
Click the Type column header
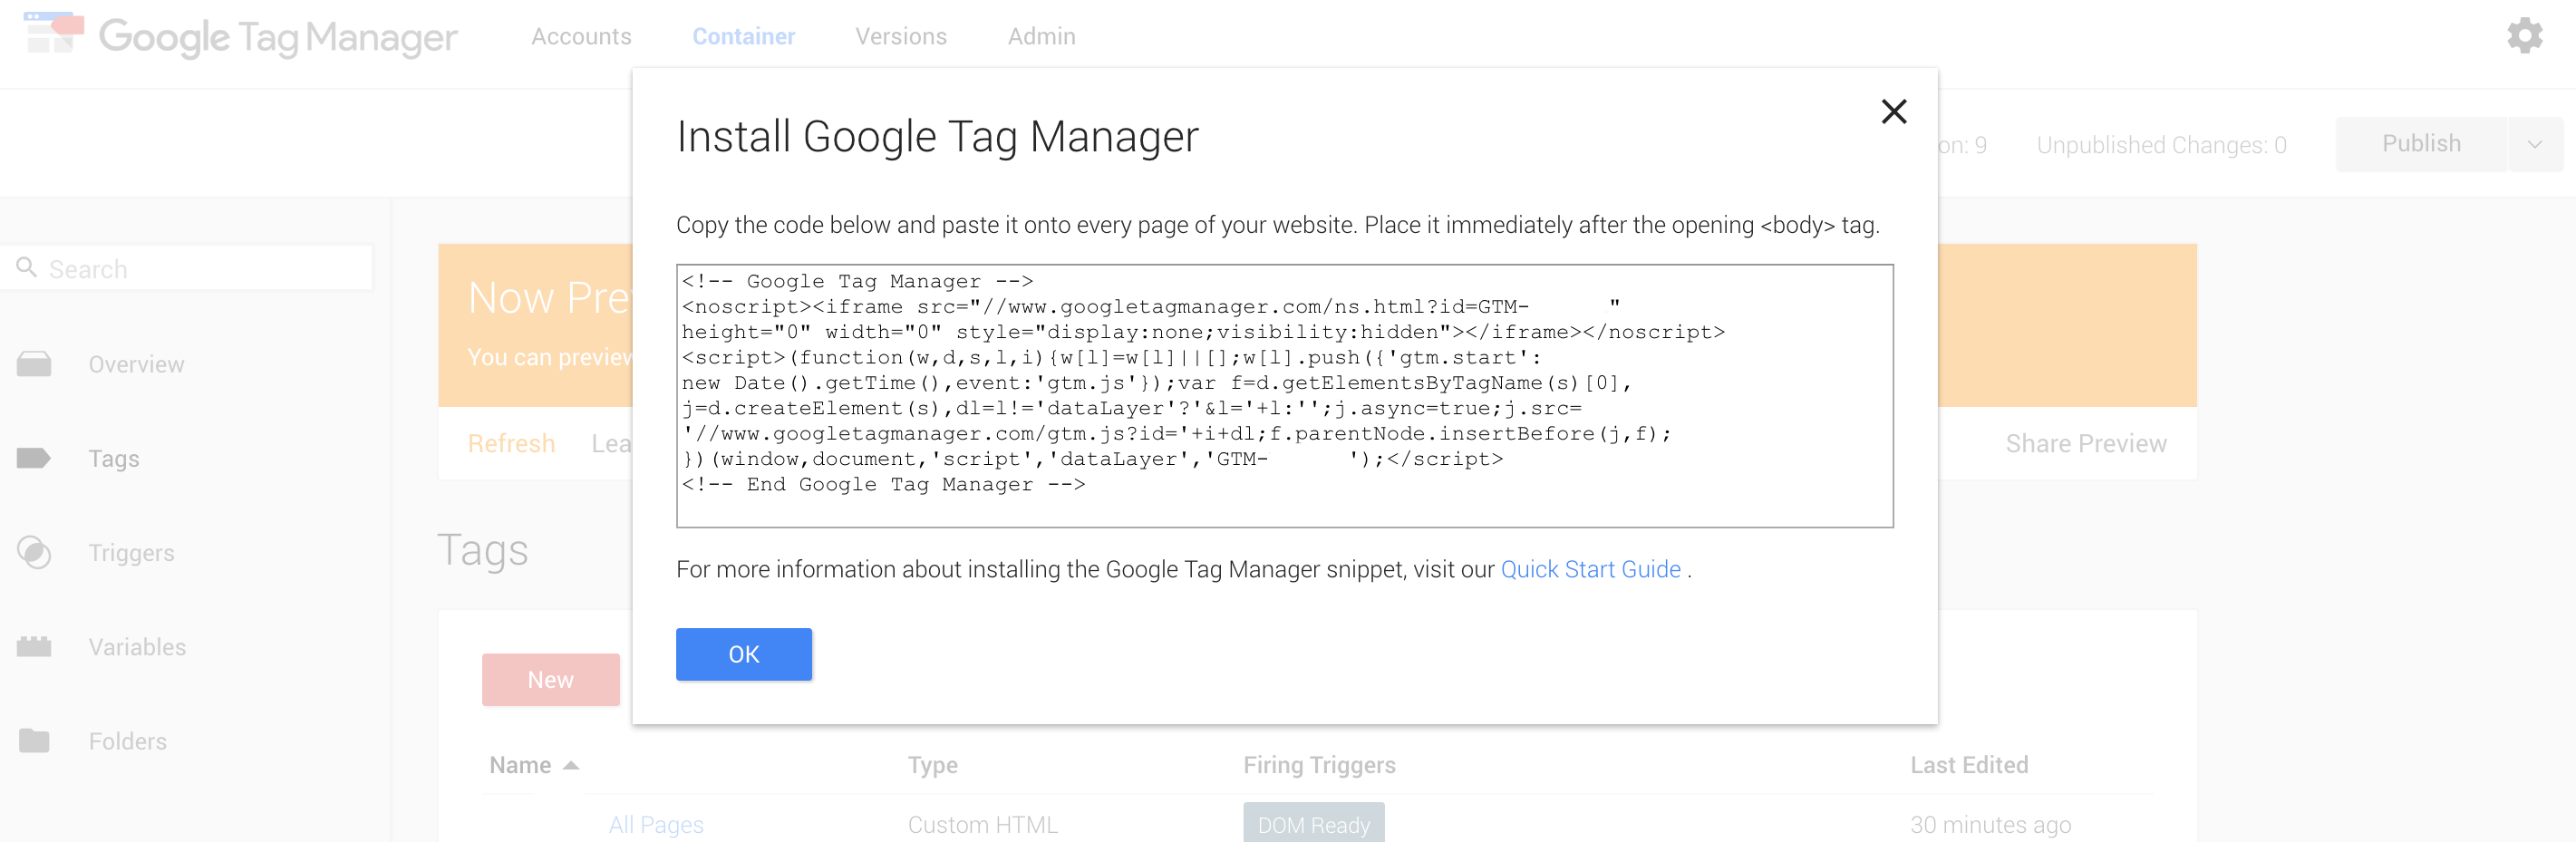(932, 765)
